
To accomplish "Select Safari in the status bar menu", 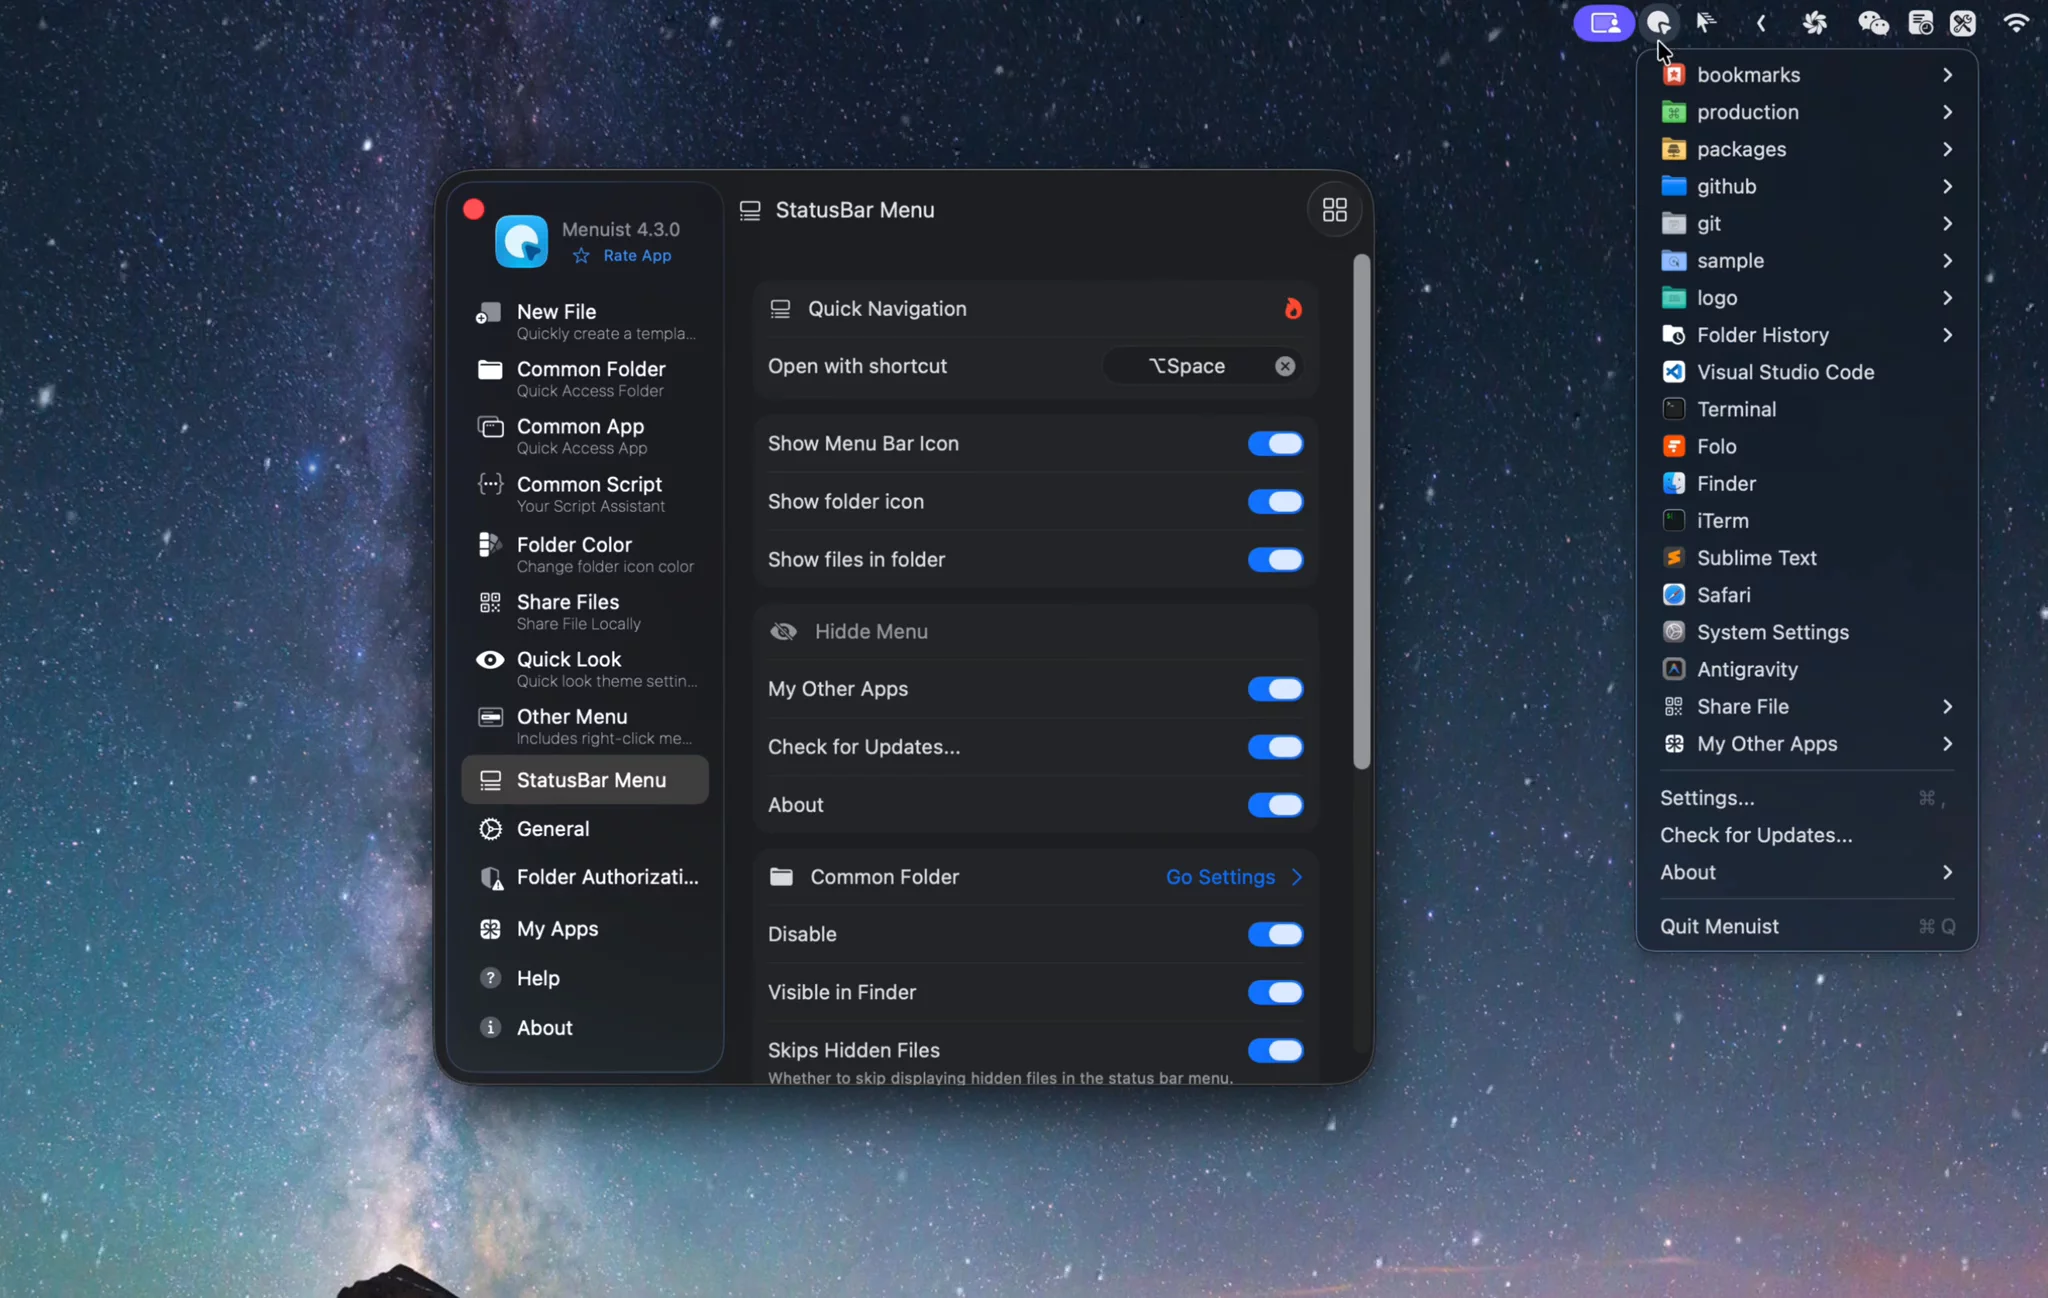I will [1723, 594].
